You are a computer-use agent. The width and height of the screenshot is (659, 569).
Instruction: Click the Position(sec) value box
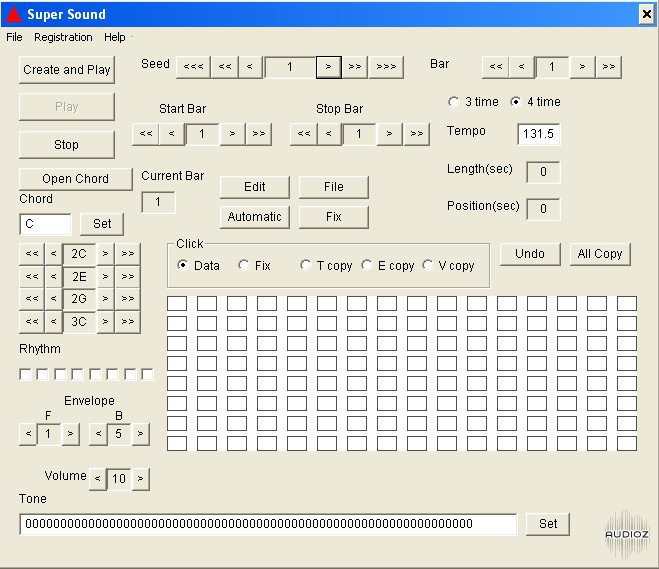(x=543, y=209)
